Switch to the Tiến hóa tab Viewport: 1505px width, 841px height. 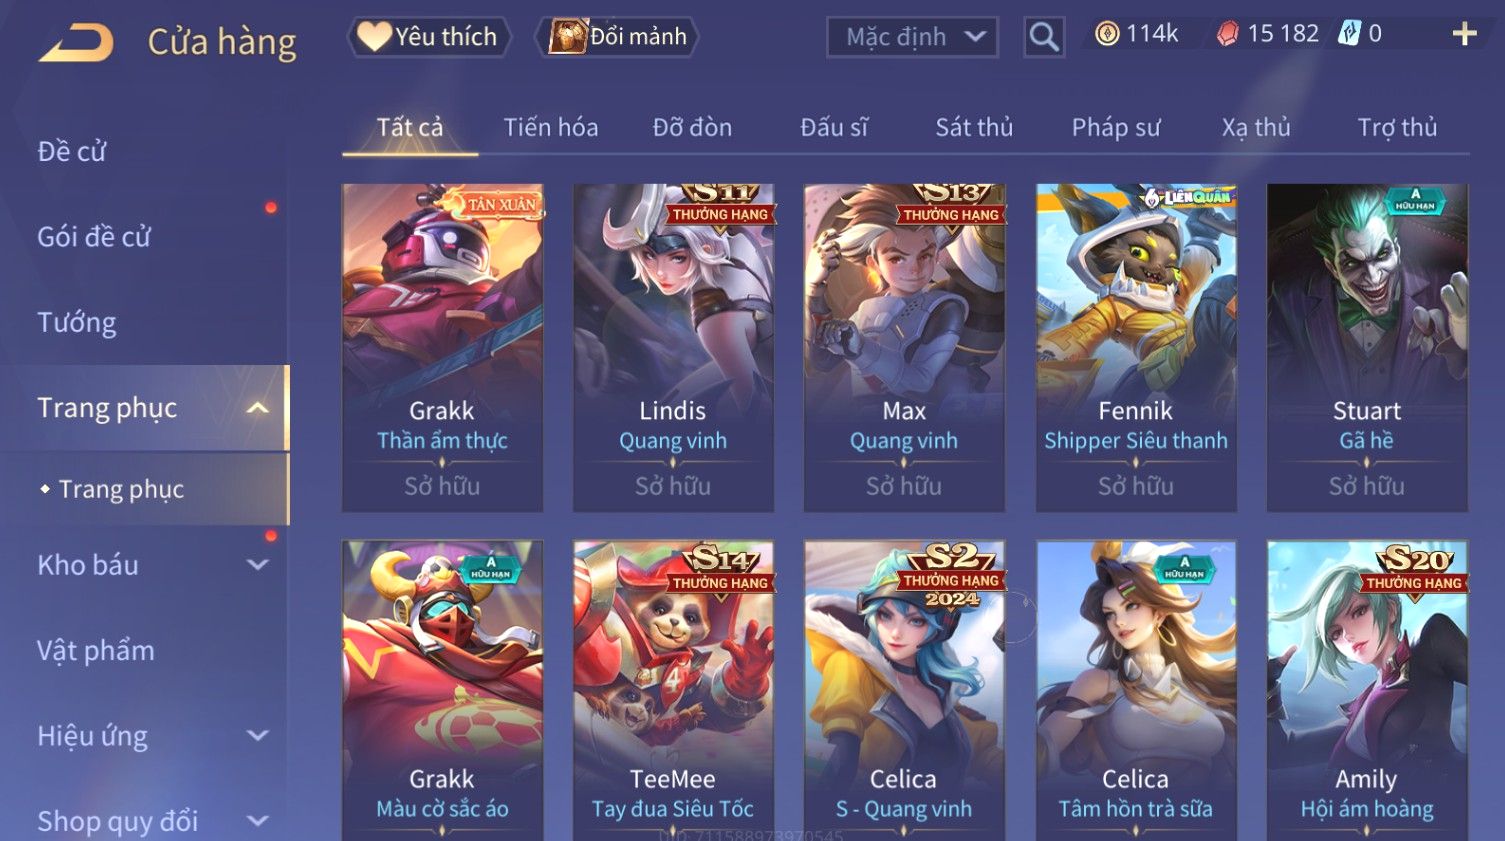point(551,128)
